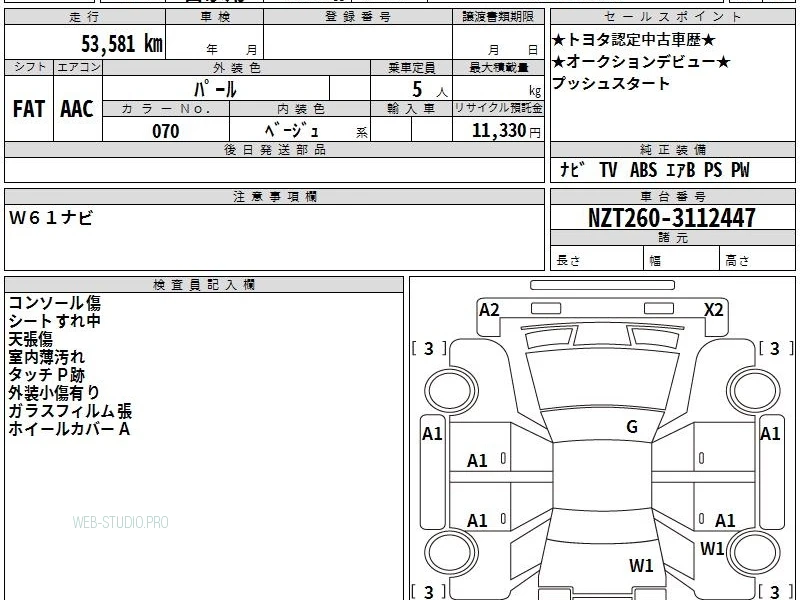Click the PW equipment entry
800x600 pixels.
click(x=740, y=169)
